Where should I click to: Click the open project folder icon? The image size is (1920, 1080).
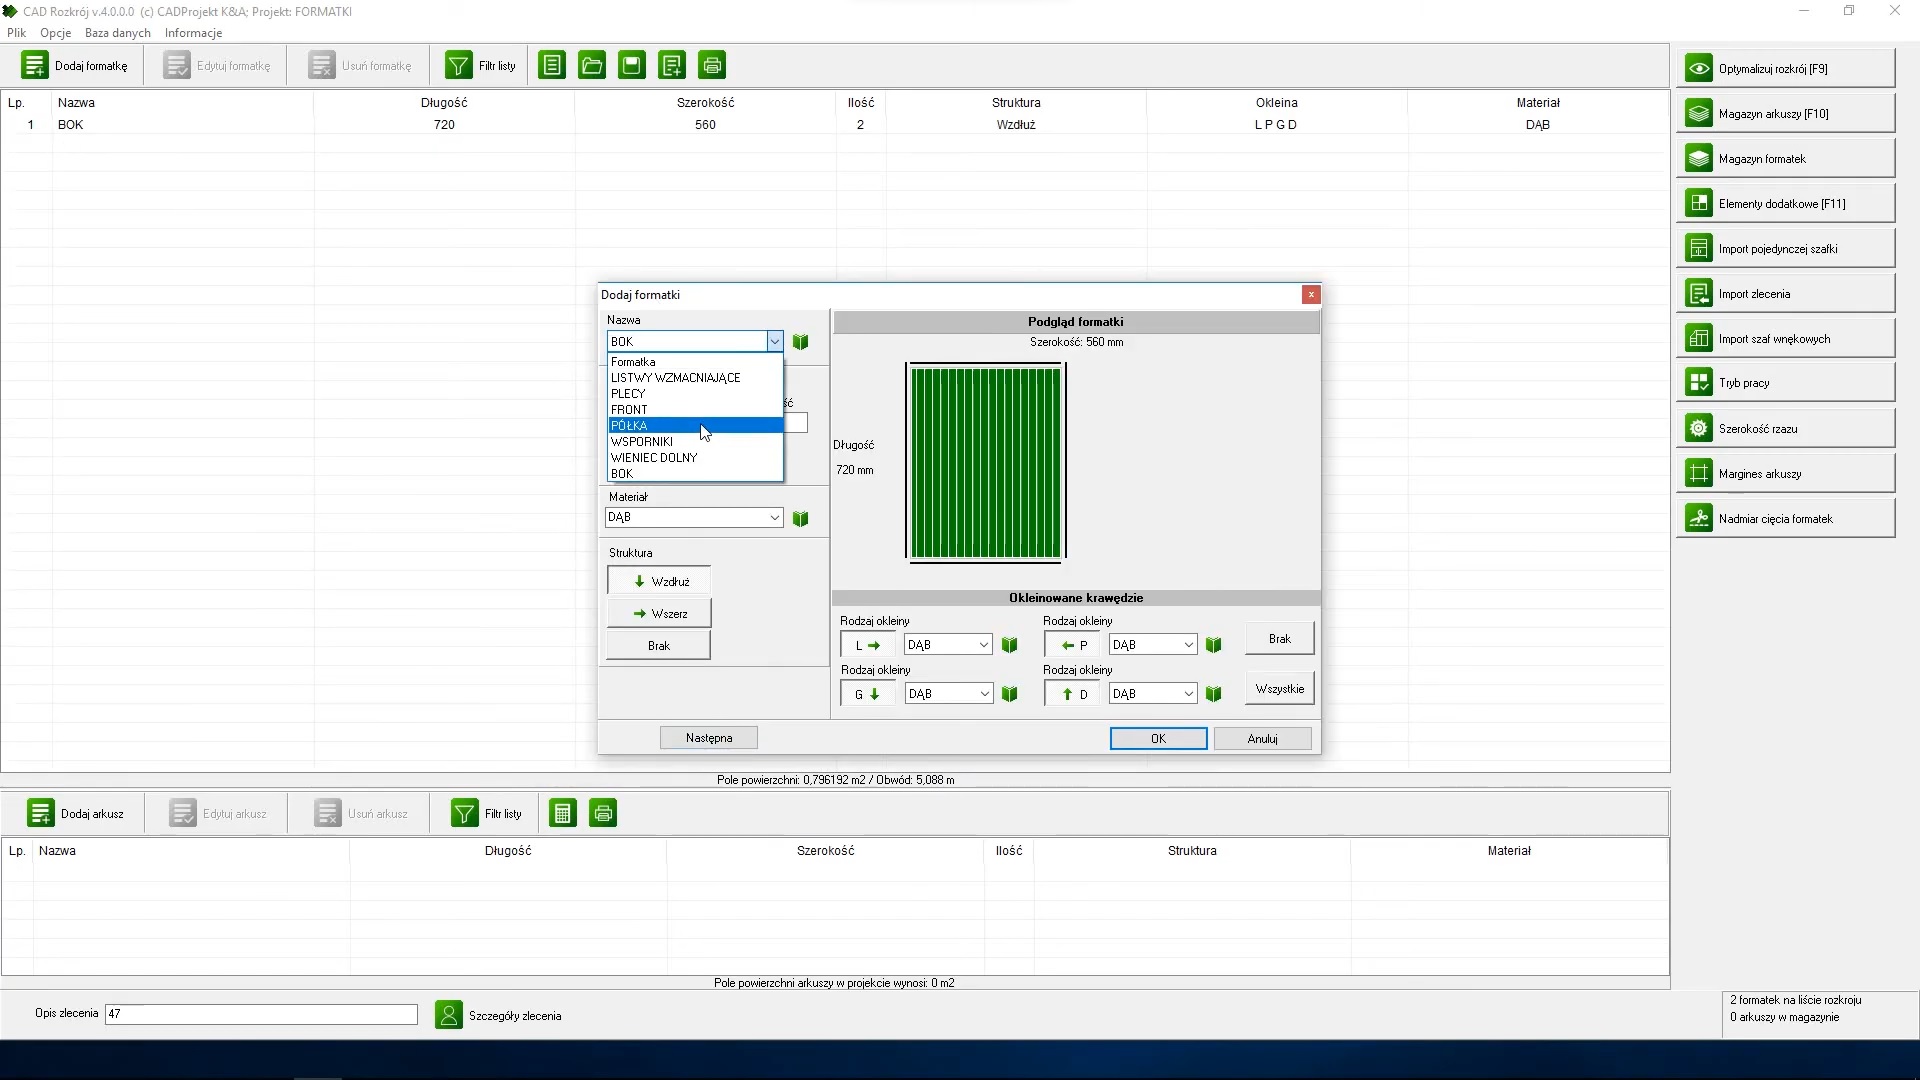[x=592, y=66]
